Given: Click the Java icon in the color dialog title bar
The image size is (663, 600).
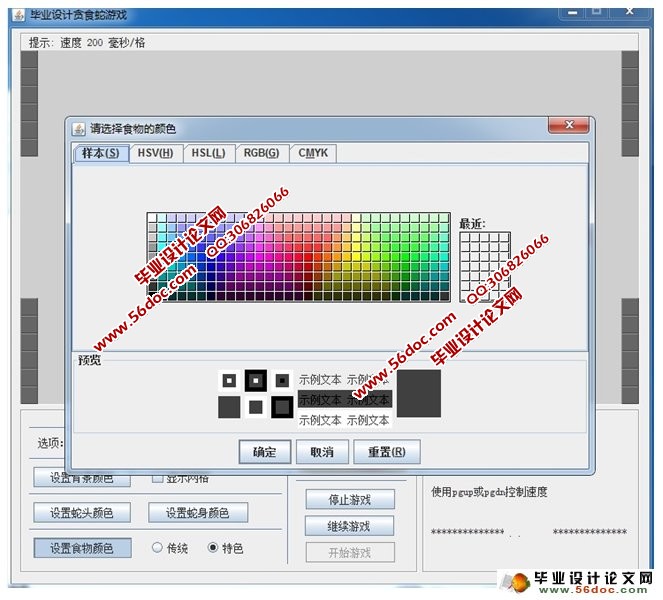Looking at the screenshot, I should tap(79, 129).
